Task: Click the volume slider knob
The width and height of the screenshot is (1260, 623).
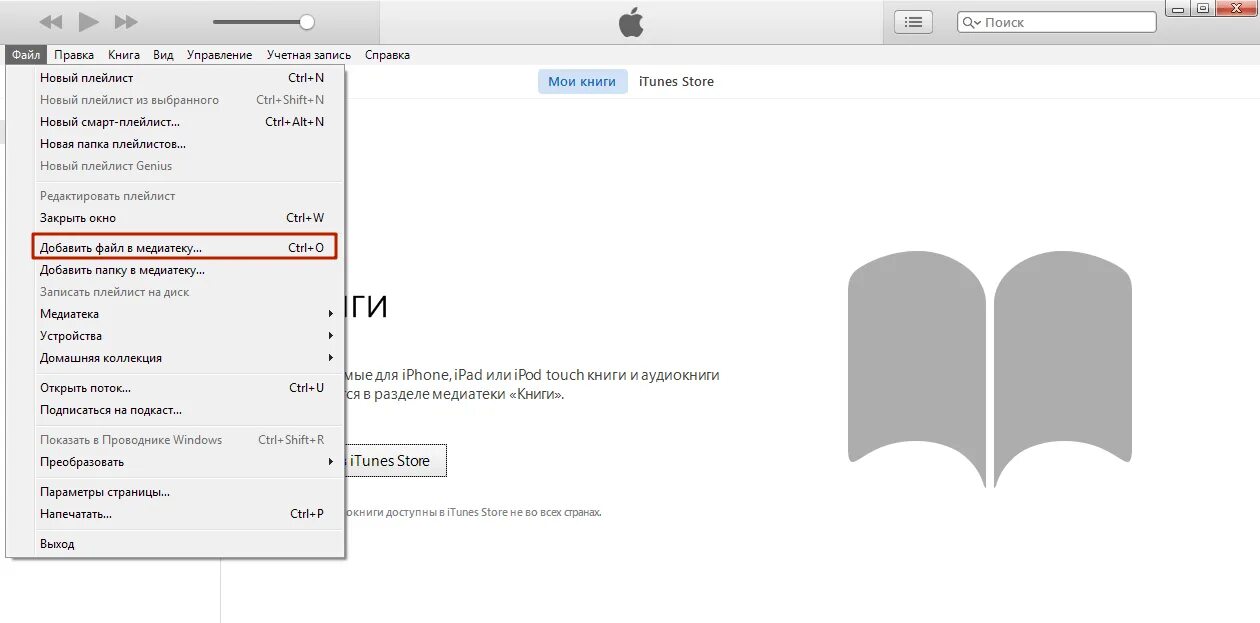Action: click(307, 22)
